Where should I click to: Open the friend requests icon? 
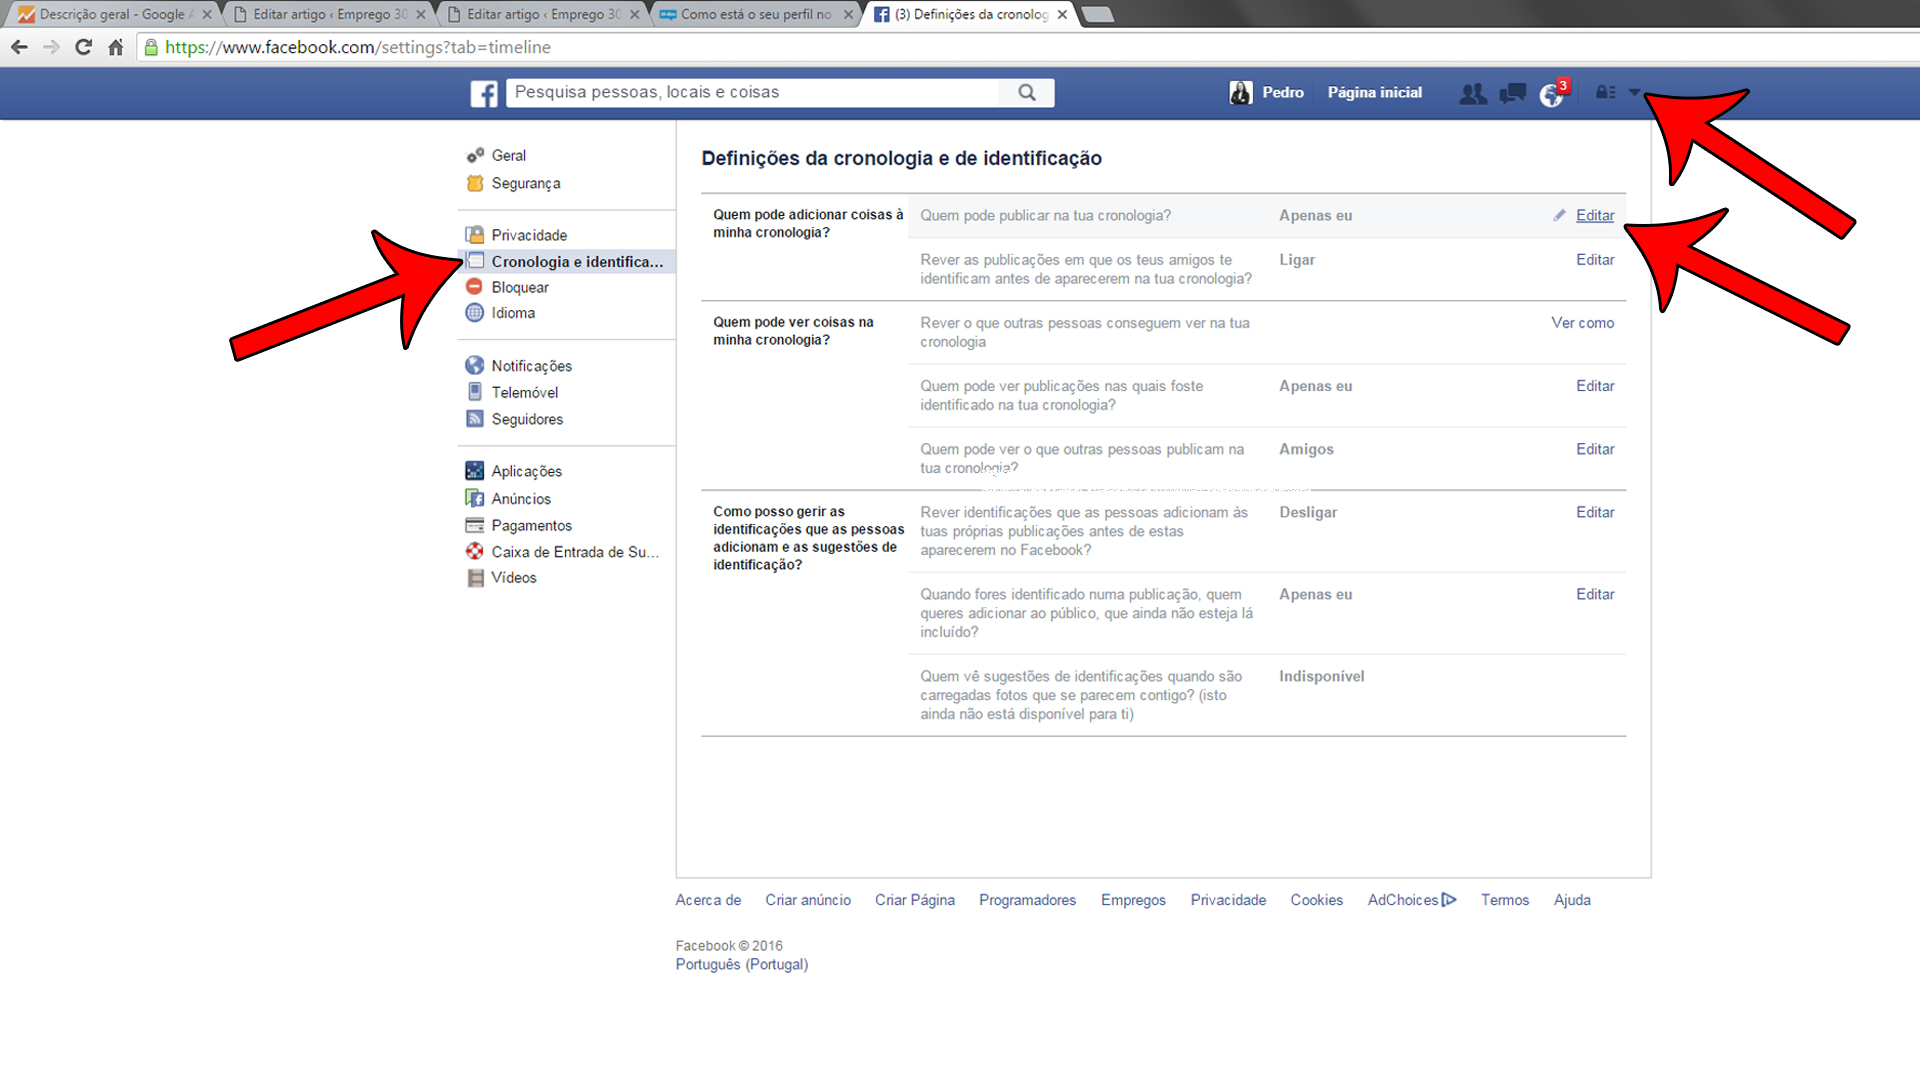coord(1472,93)
